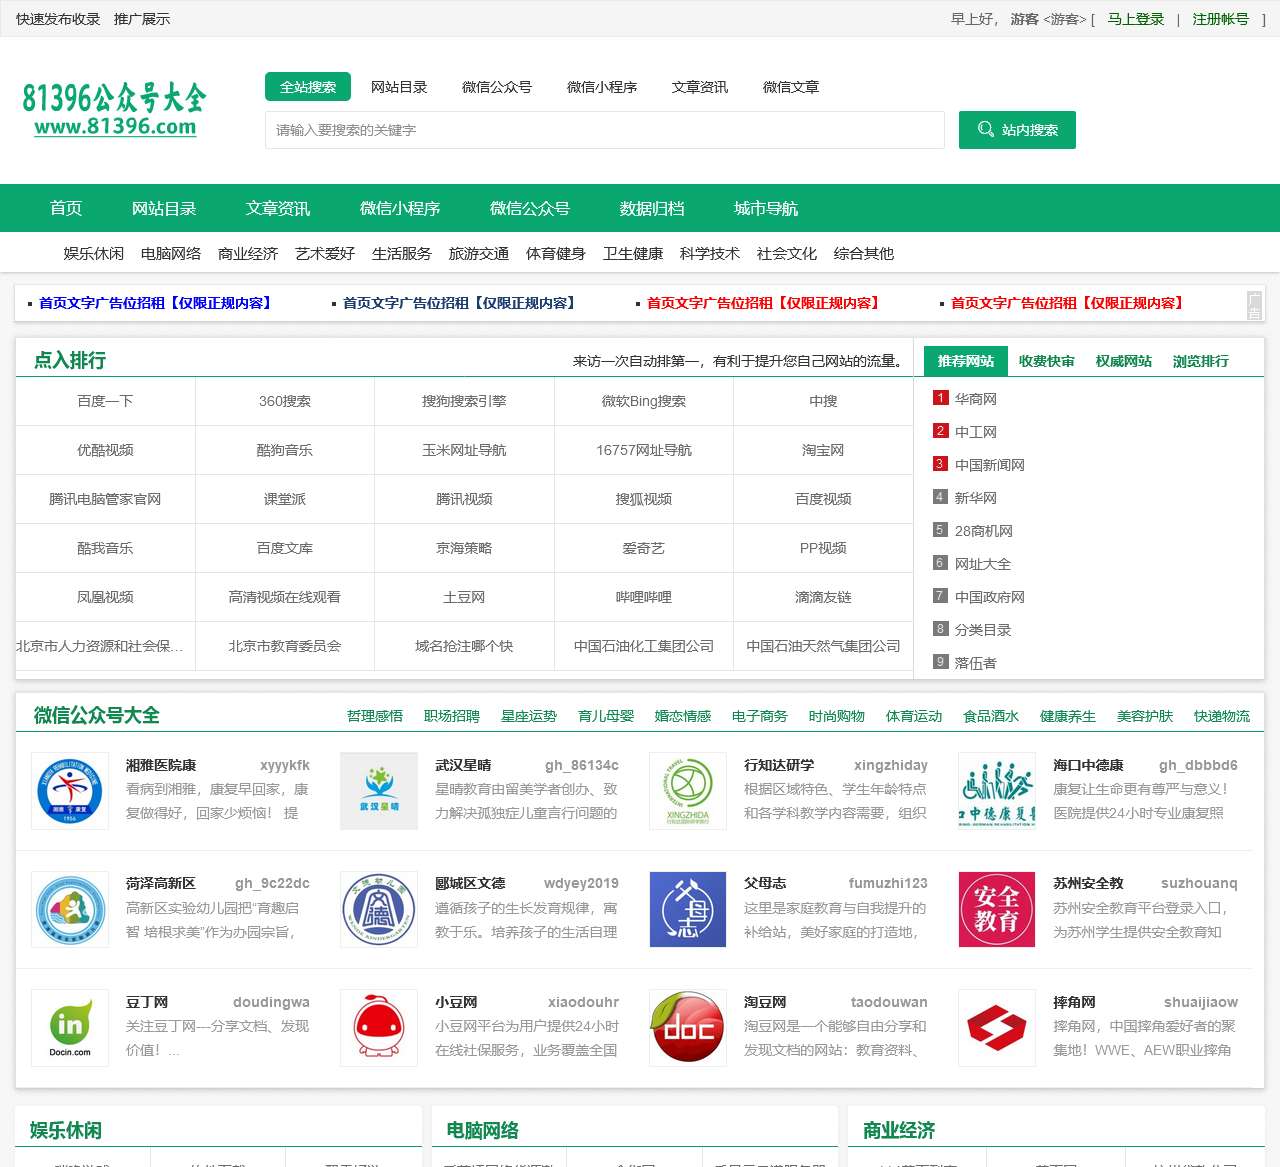Image resolution: width=1280 pixels, height=1167 pixels.
Task: Open 酷狗音乐 in the grid
Action: pyautogui.click(x=285, y=450)
